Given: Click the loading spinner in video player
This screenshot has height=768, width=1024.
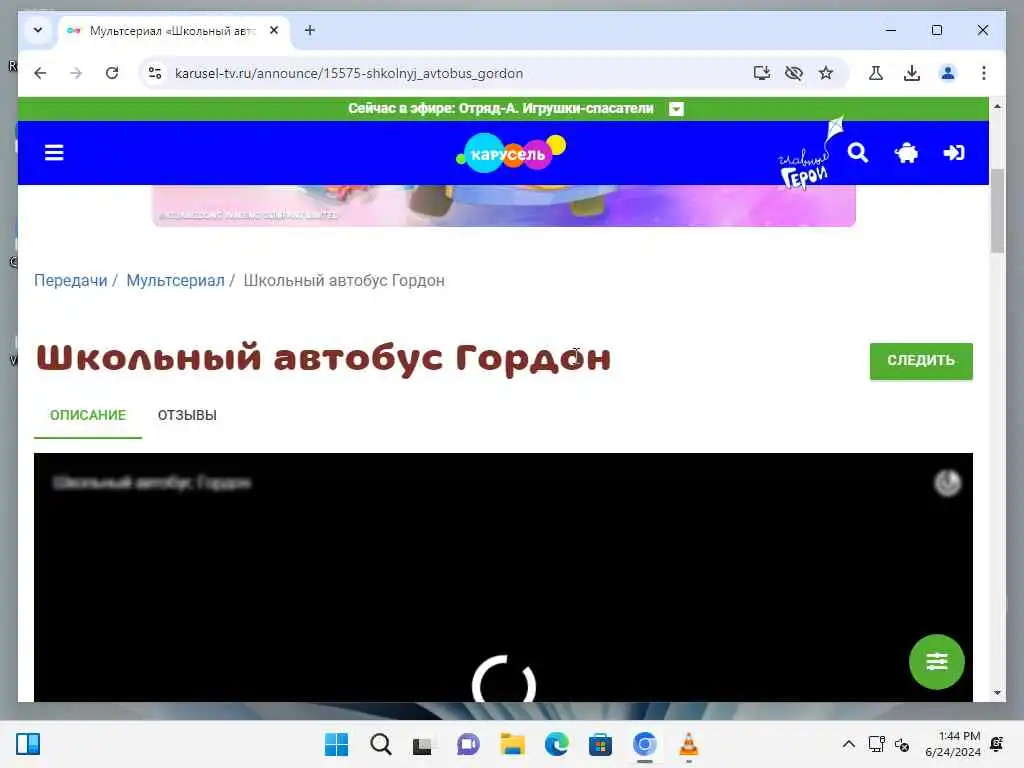Looking at the screenshot, I should coord(504,679).
